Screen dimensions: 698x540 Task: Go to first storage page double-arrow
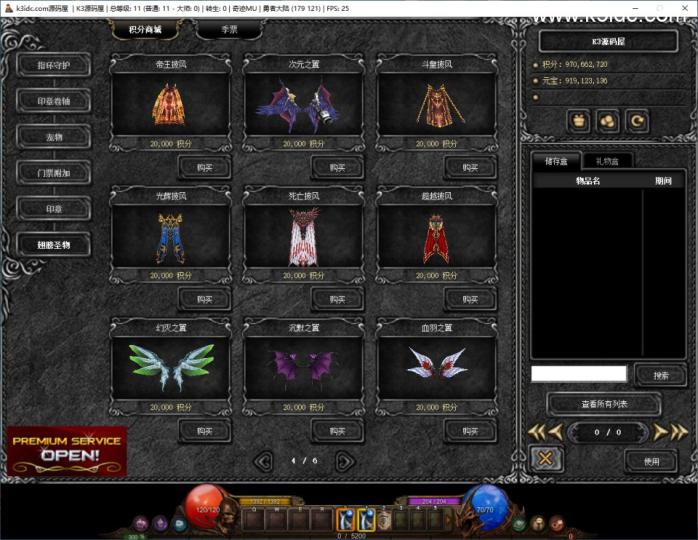point(537,431)
